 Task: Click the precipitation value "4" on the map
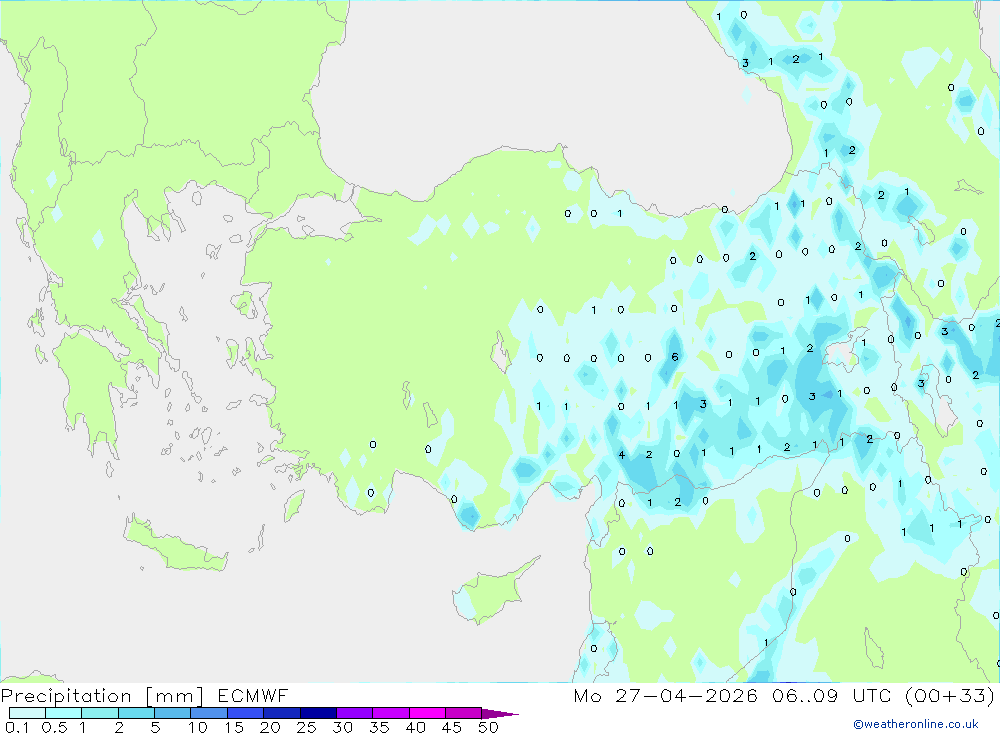[x=622, y=455]
